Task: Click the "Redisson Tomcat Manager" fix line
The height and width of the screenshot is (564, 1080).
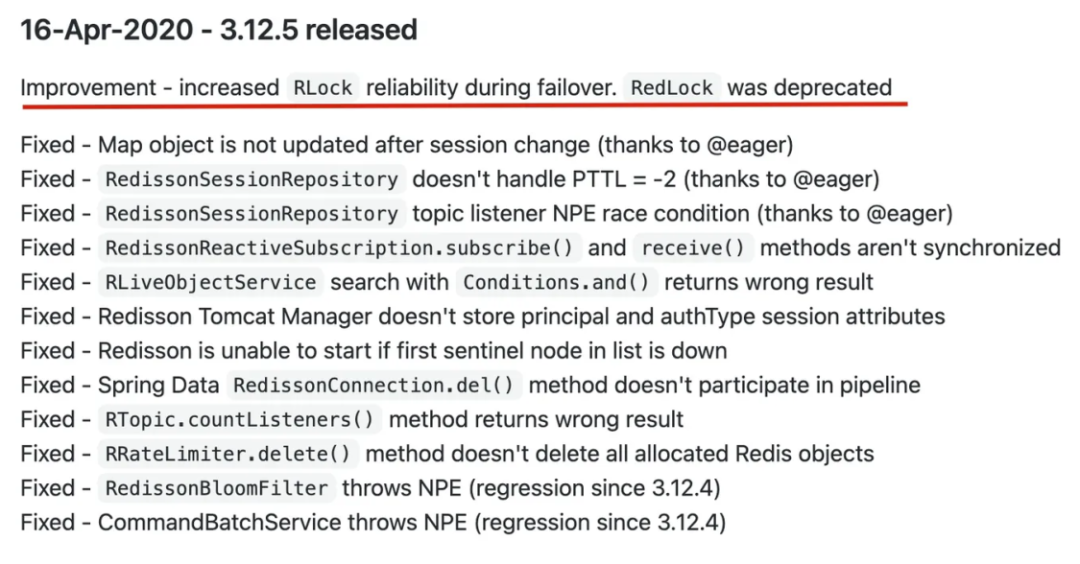Action: (x=482, y=317)
